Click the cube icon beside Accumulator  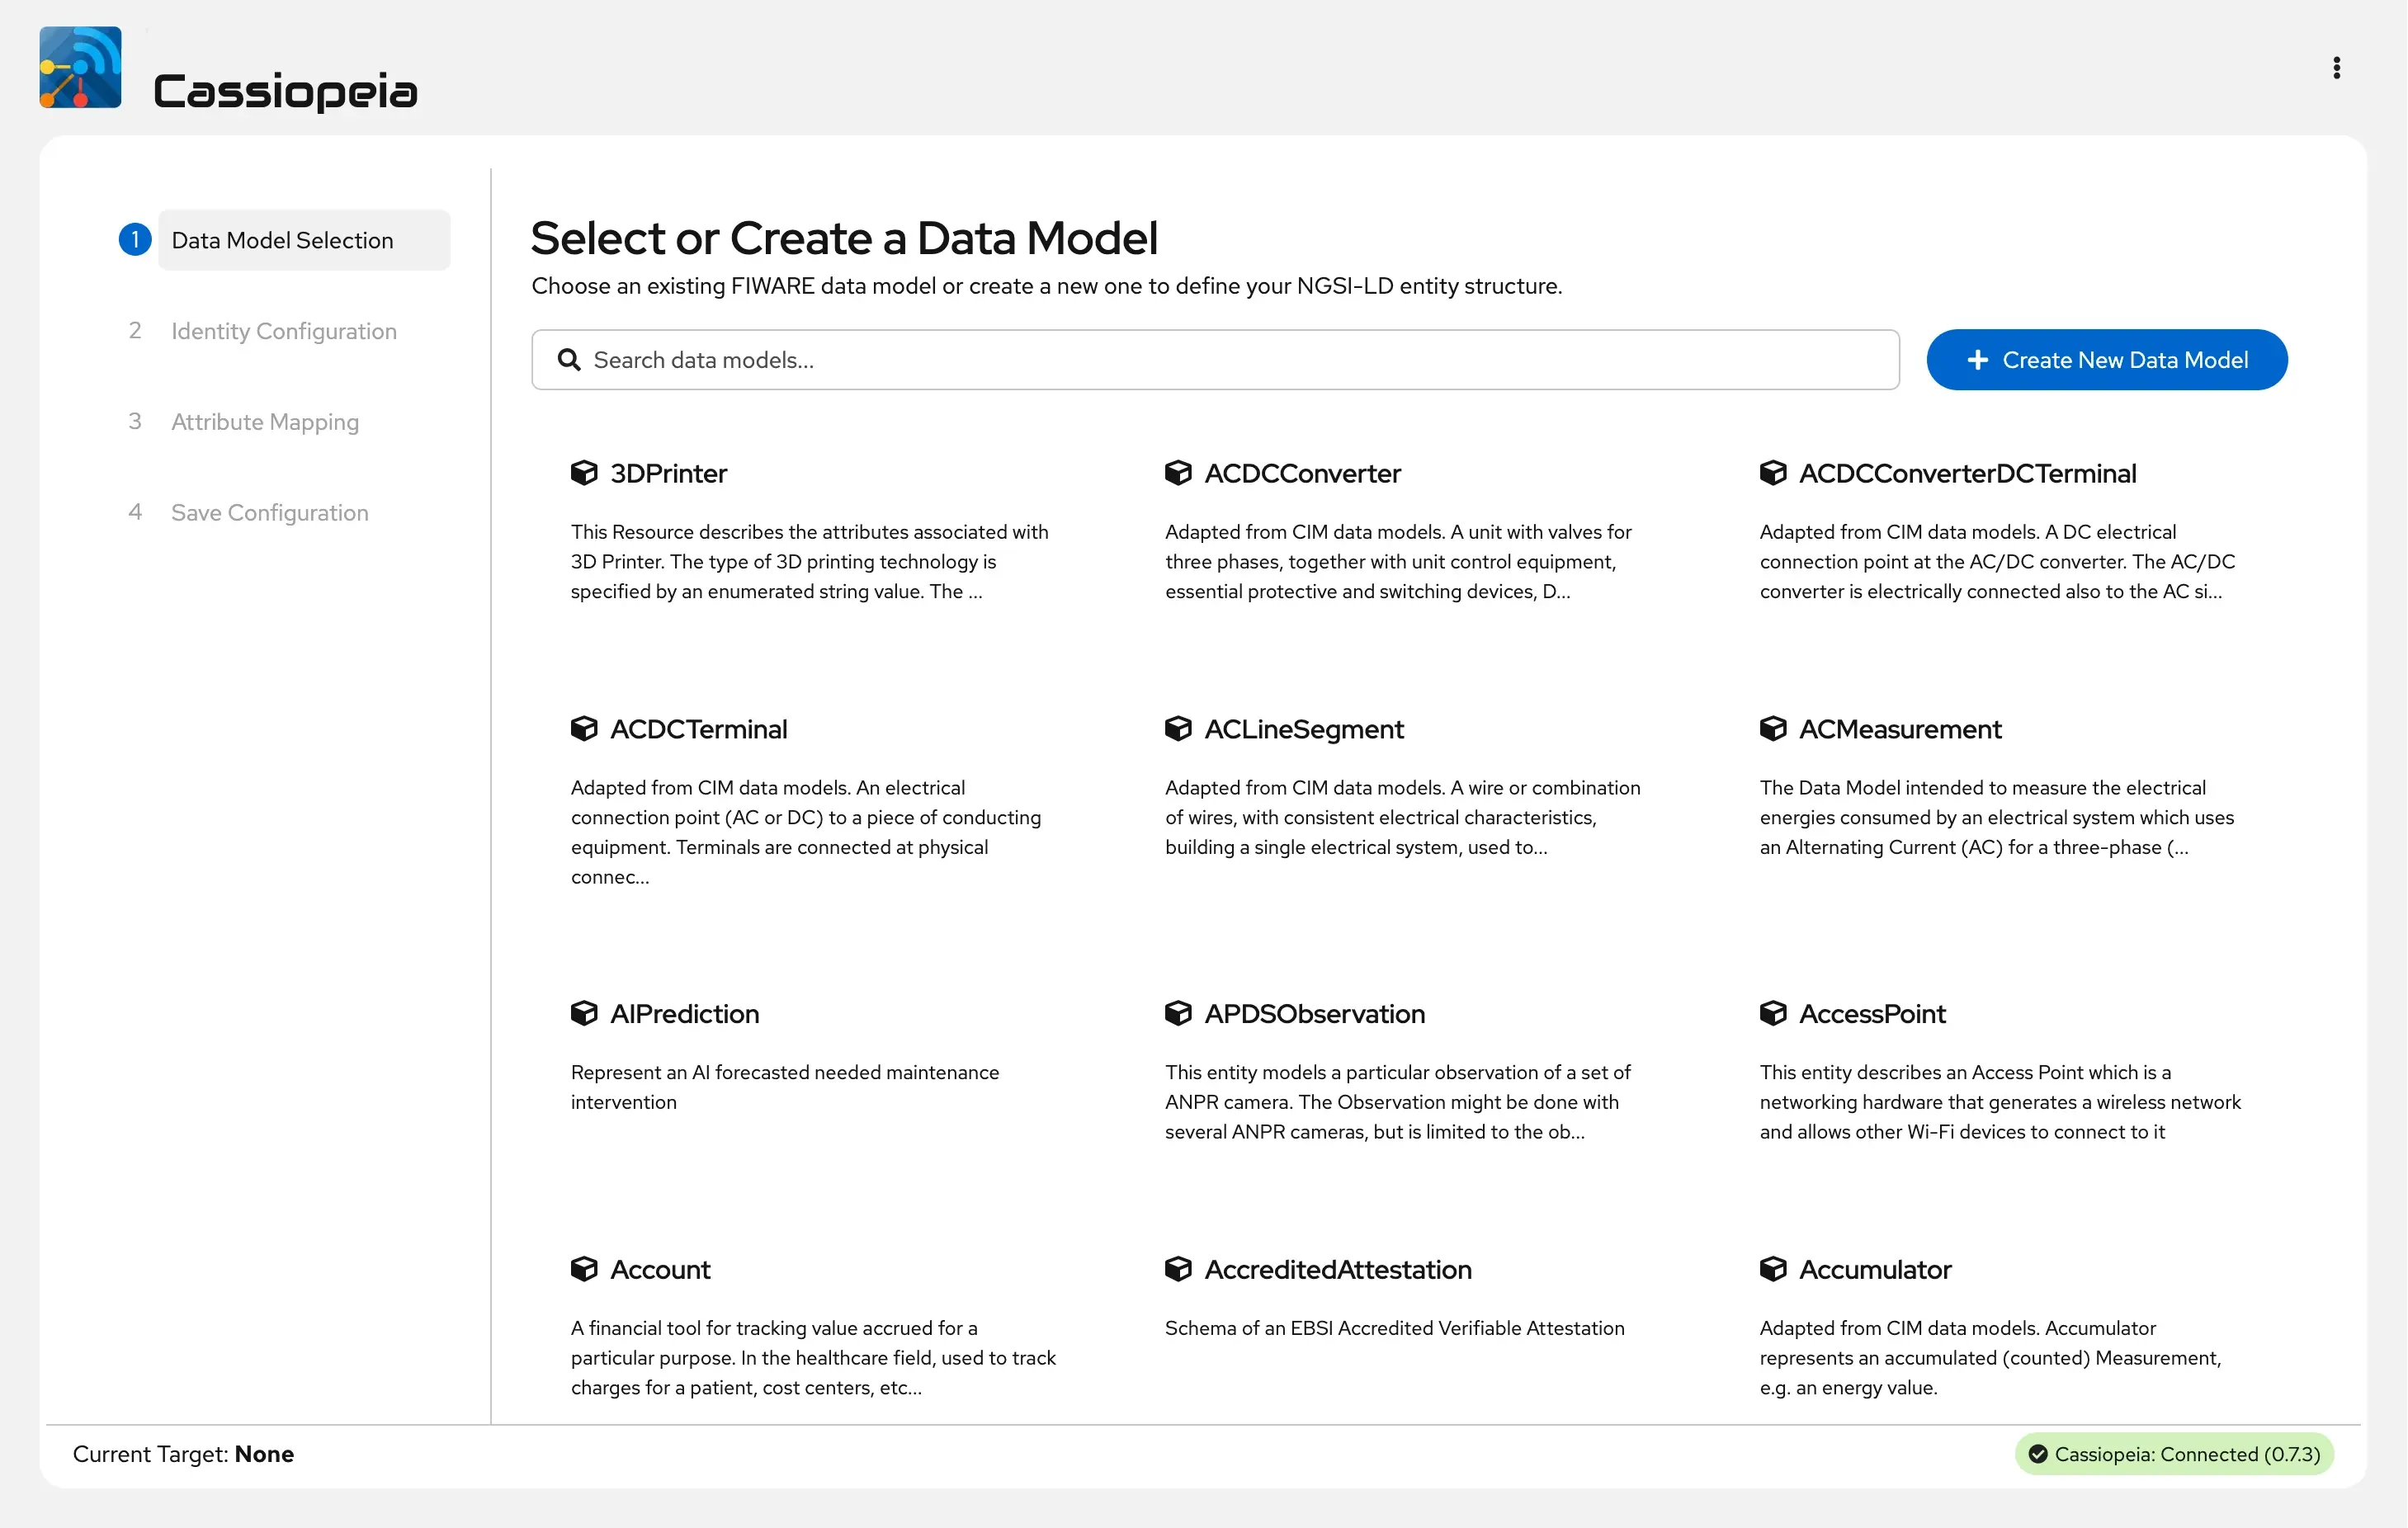coord(1773,1269)
